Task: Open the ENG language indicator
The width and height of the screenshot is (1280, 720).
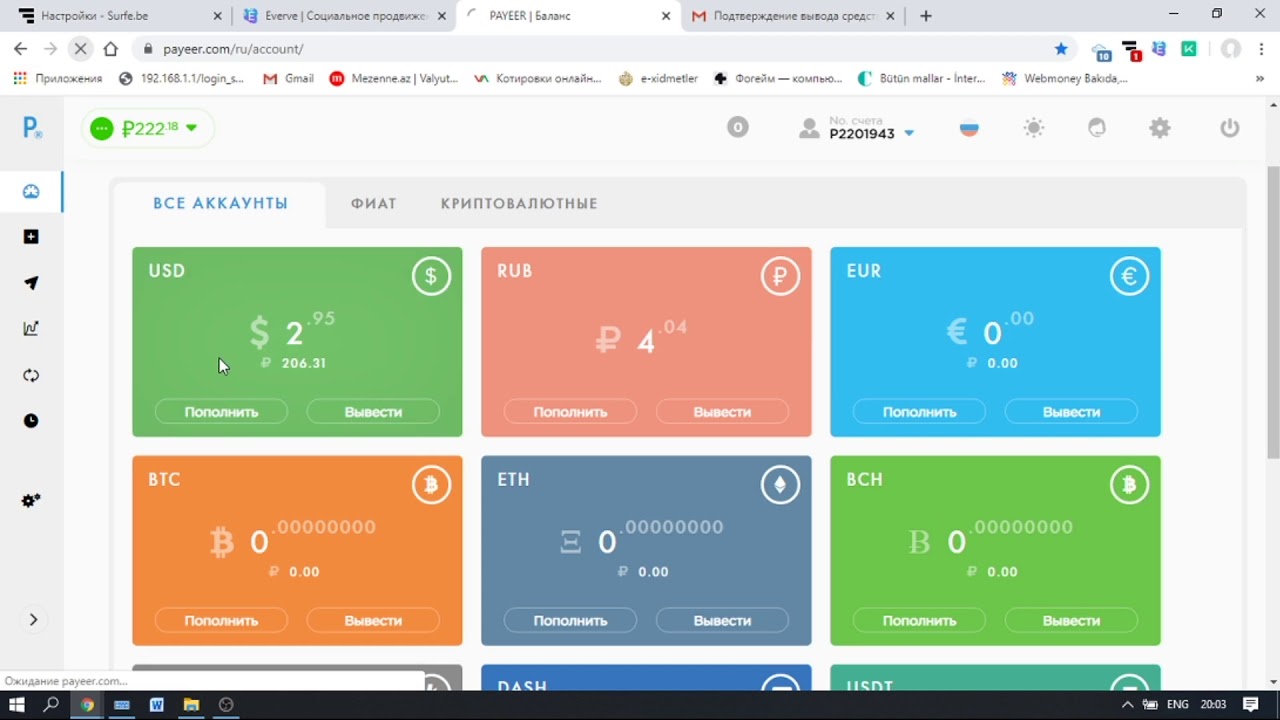Action: point(1178,705)
